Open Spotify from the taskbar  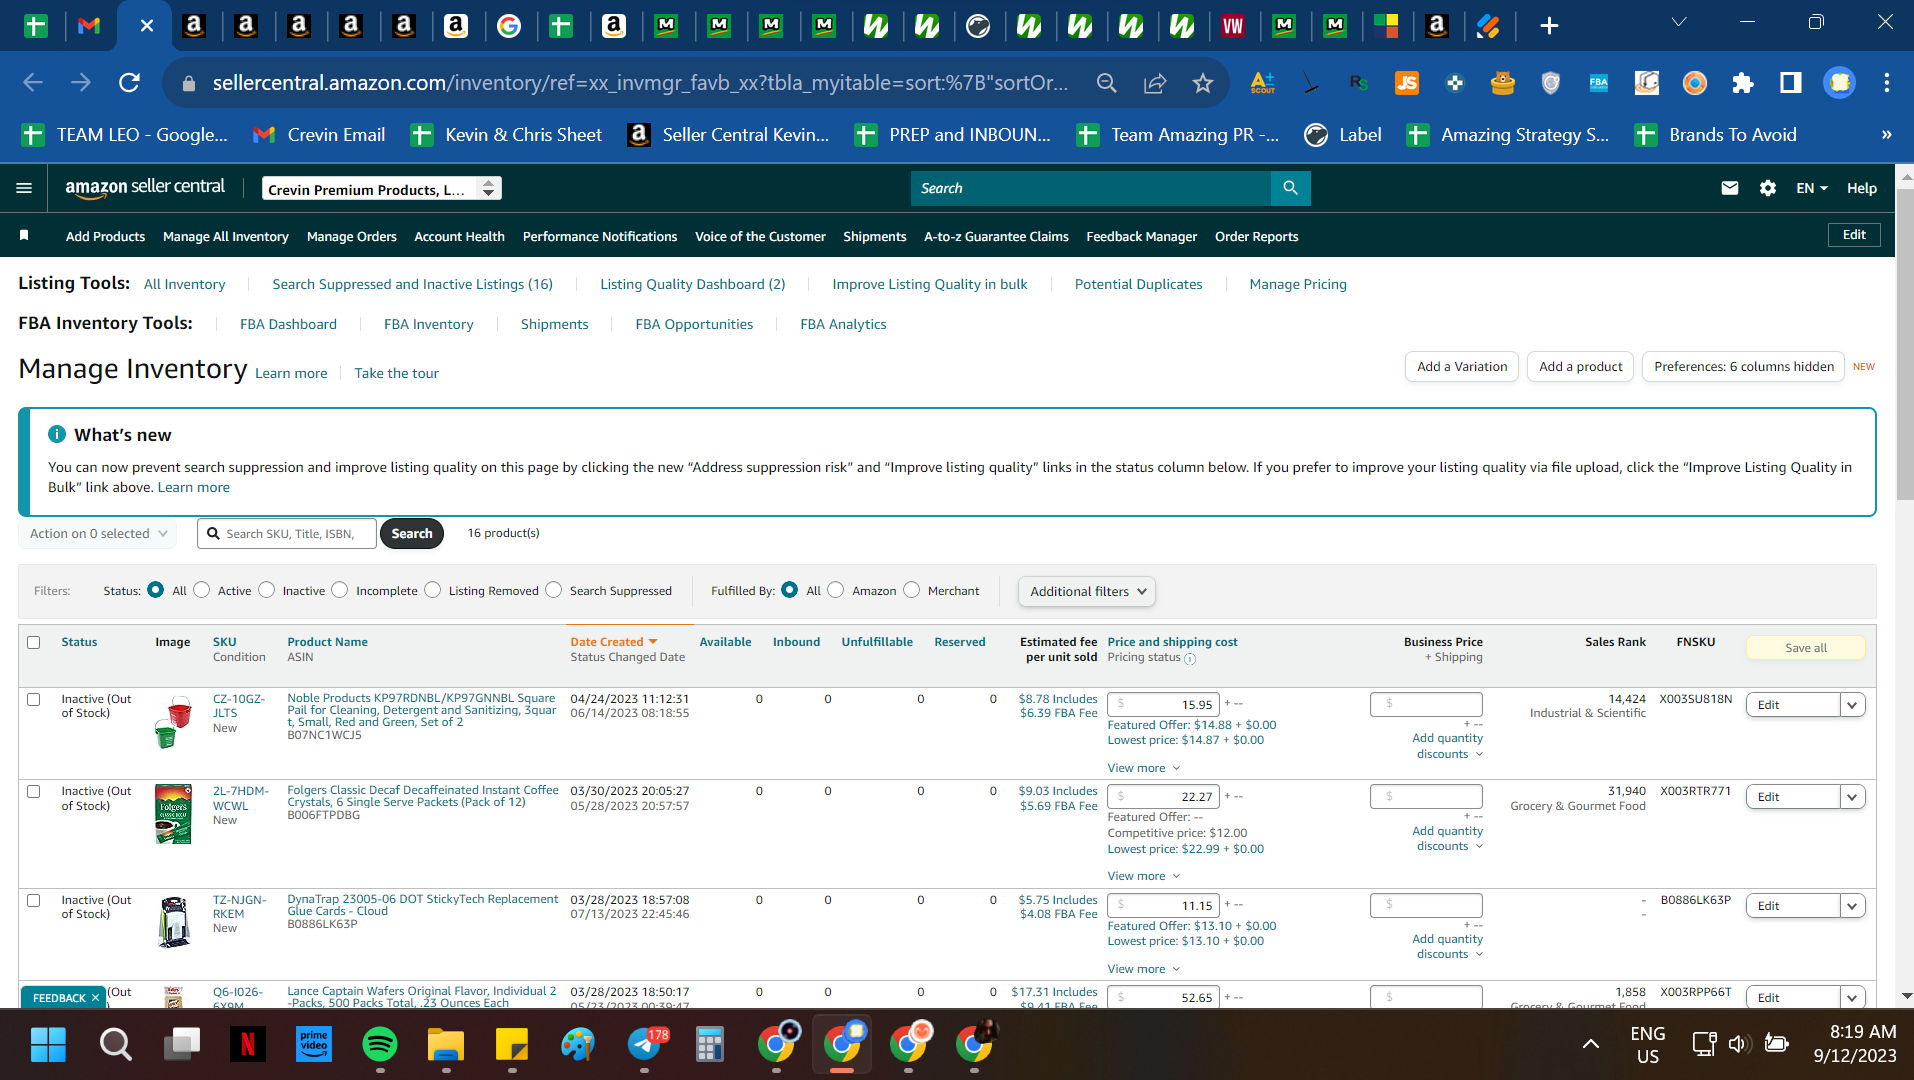[x=379, y=1045]
